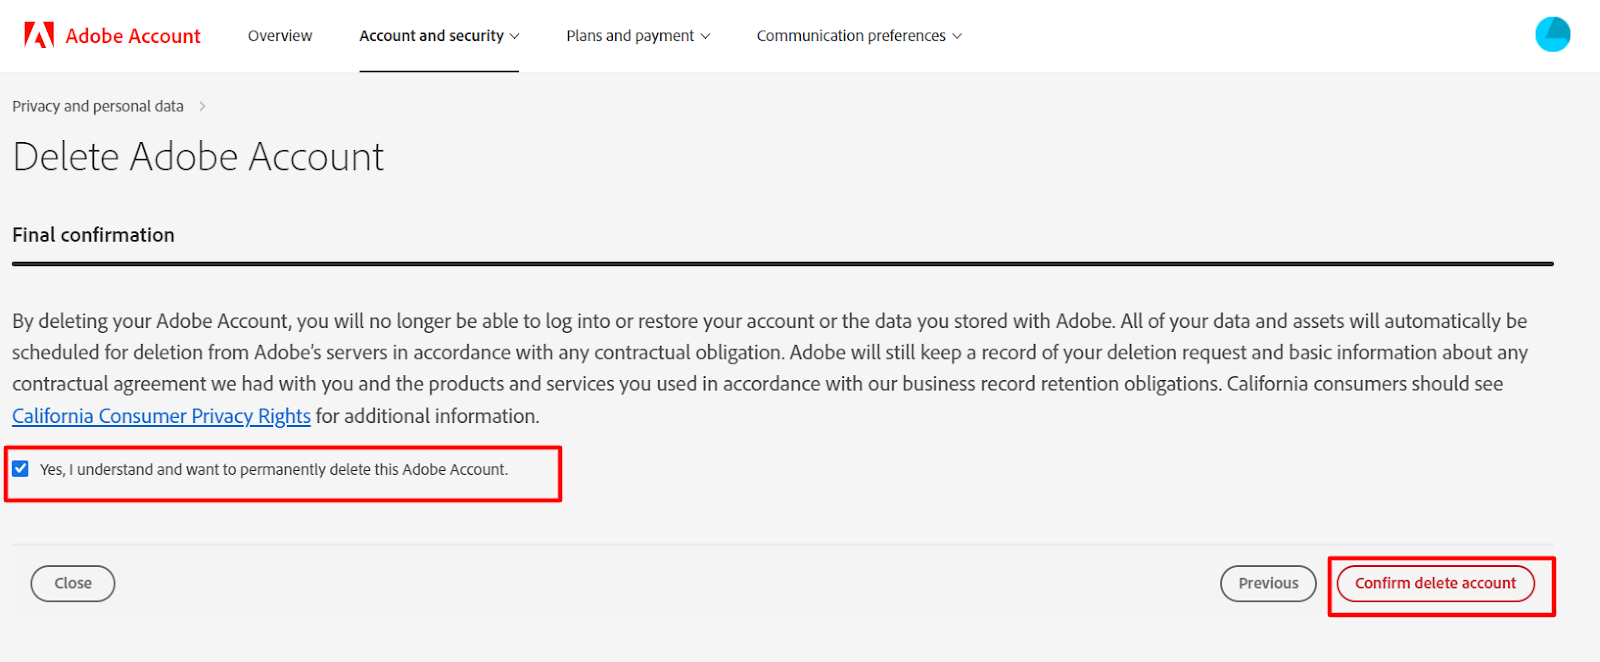Viewport: 1600px width, 662px height.
Task: Expand the Account and security chevron
Action: (x=515, y=36)
